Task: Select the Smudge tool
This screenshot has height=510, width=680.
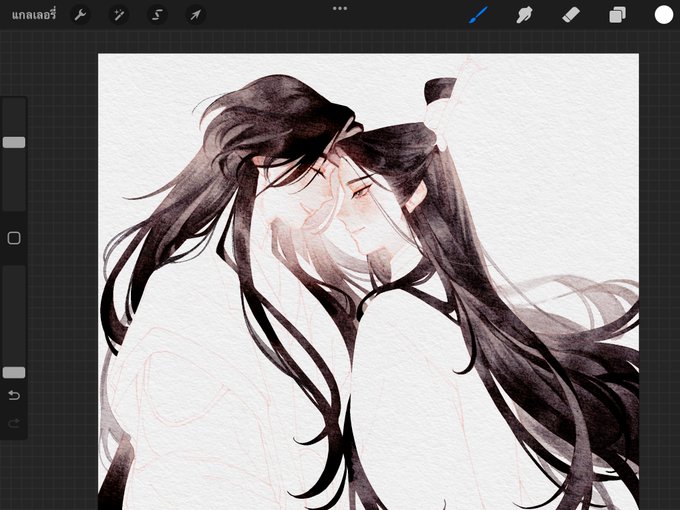Action: [525, 15]
